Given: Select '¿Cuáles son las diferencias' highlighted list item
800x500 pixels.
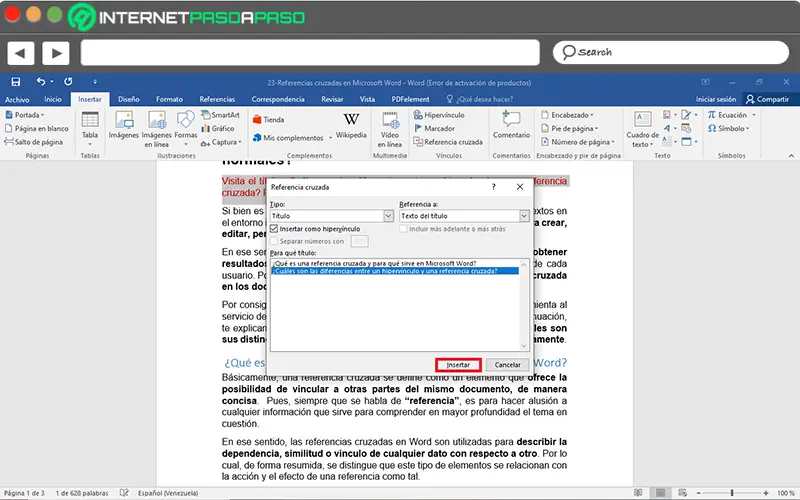Looking at the screenshot, I should coord(395,271).
